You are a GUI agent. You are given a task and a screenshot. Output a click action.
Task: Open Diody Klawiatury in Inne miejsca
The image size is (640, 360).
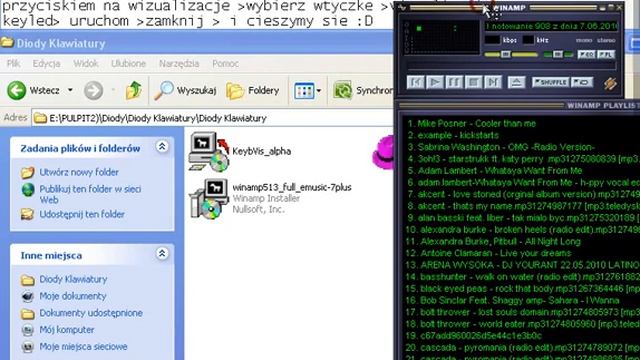73,280
